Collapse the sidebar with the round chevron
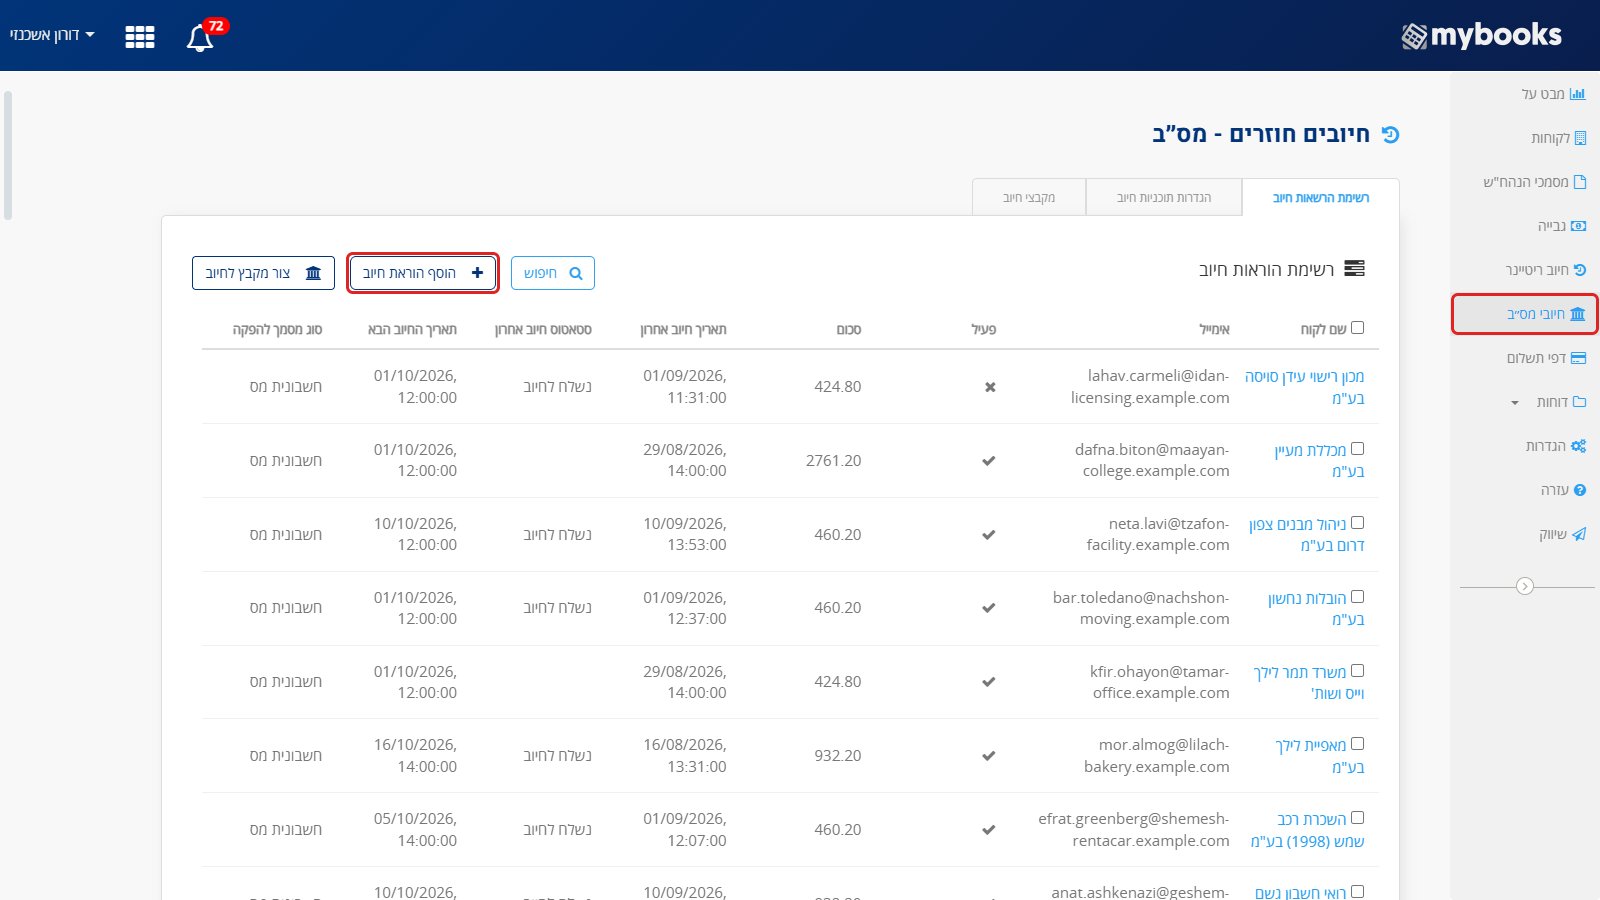Viewport: 1600px width, 900px height. (x=1525, y=586)
